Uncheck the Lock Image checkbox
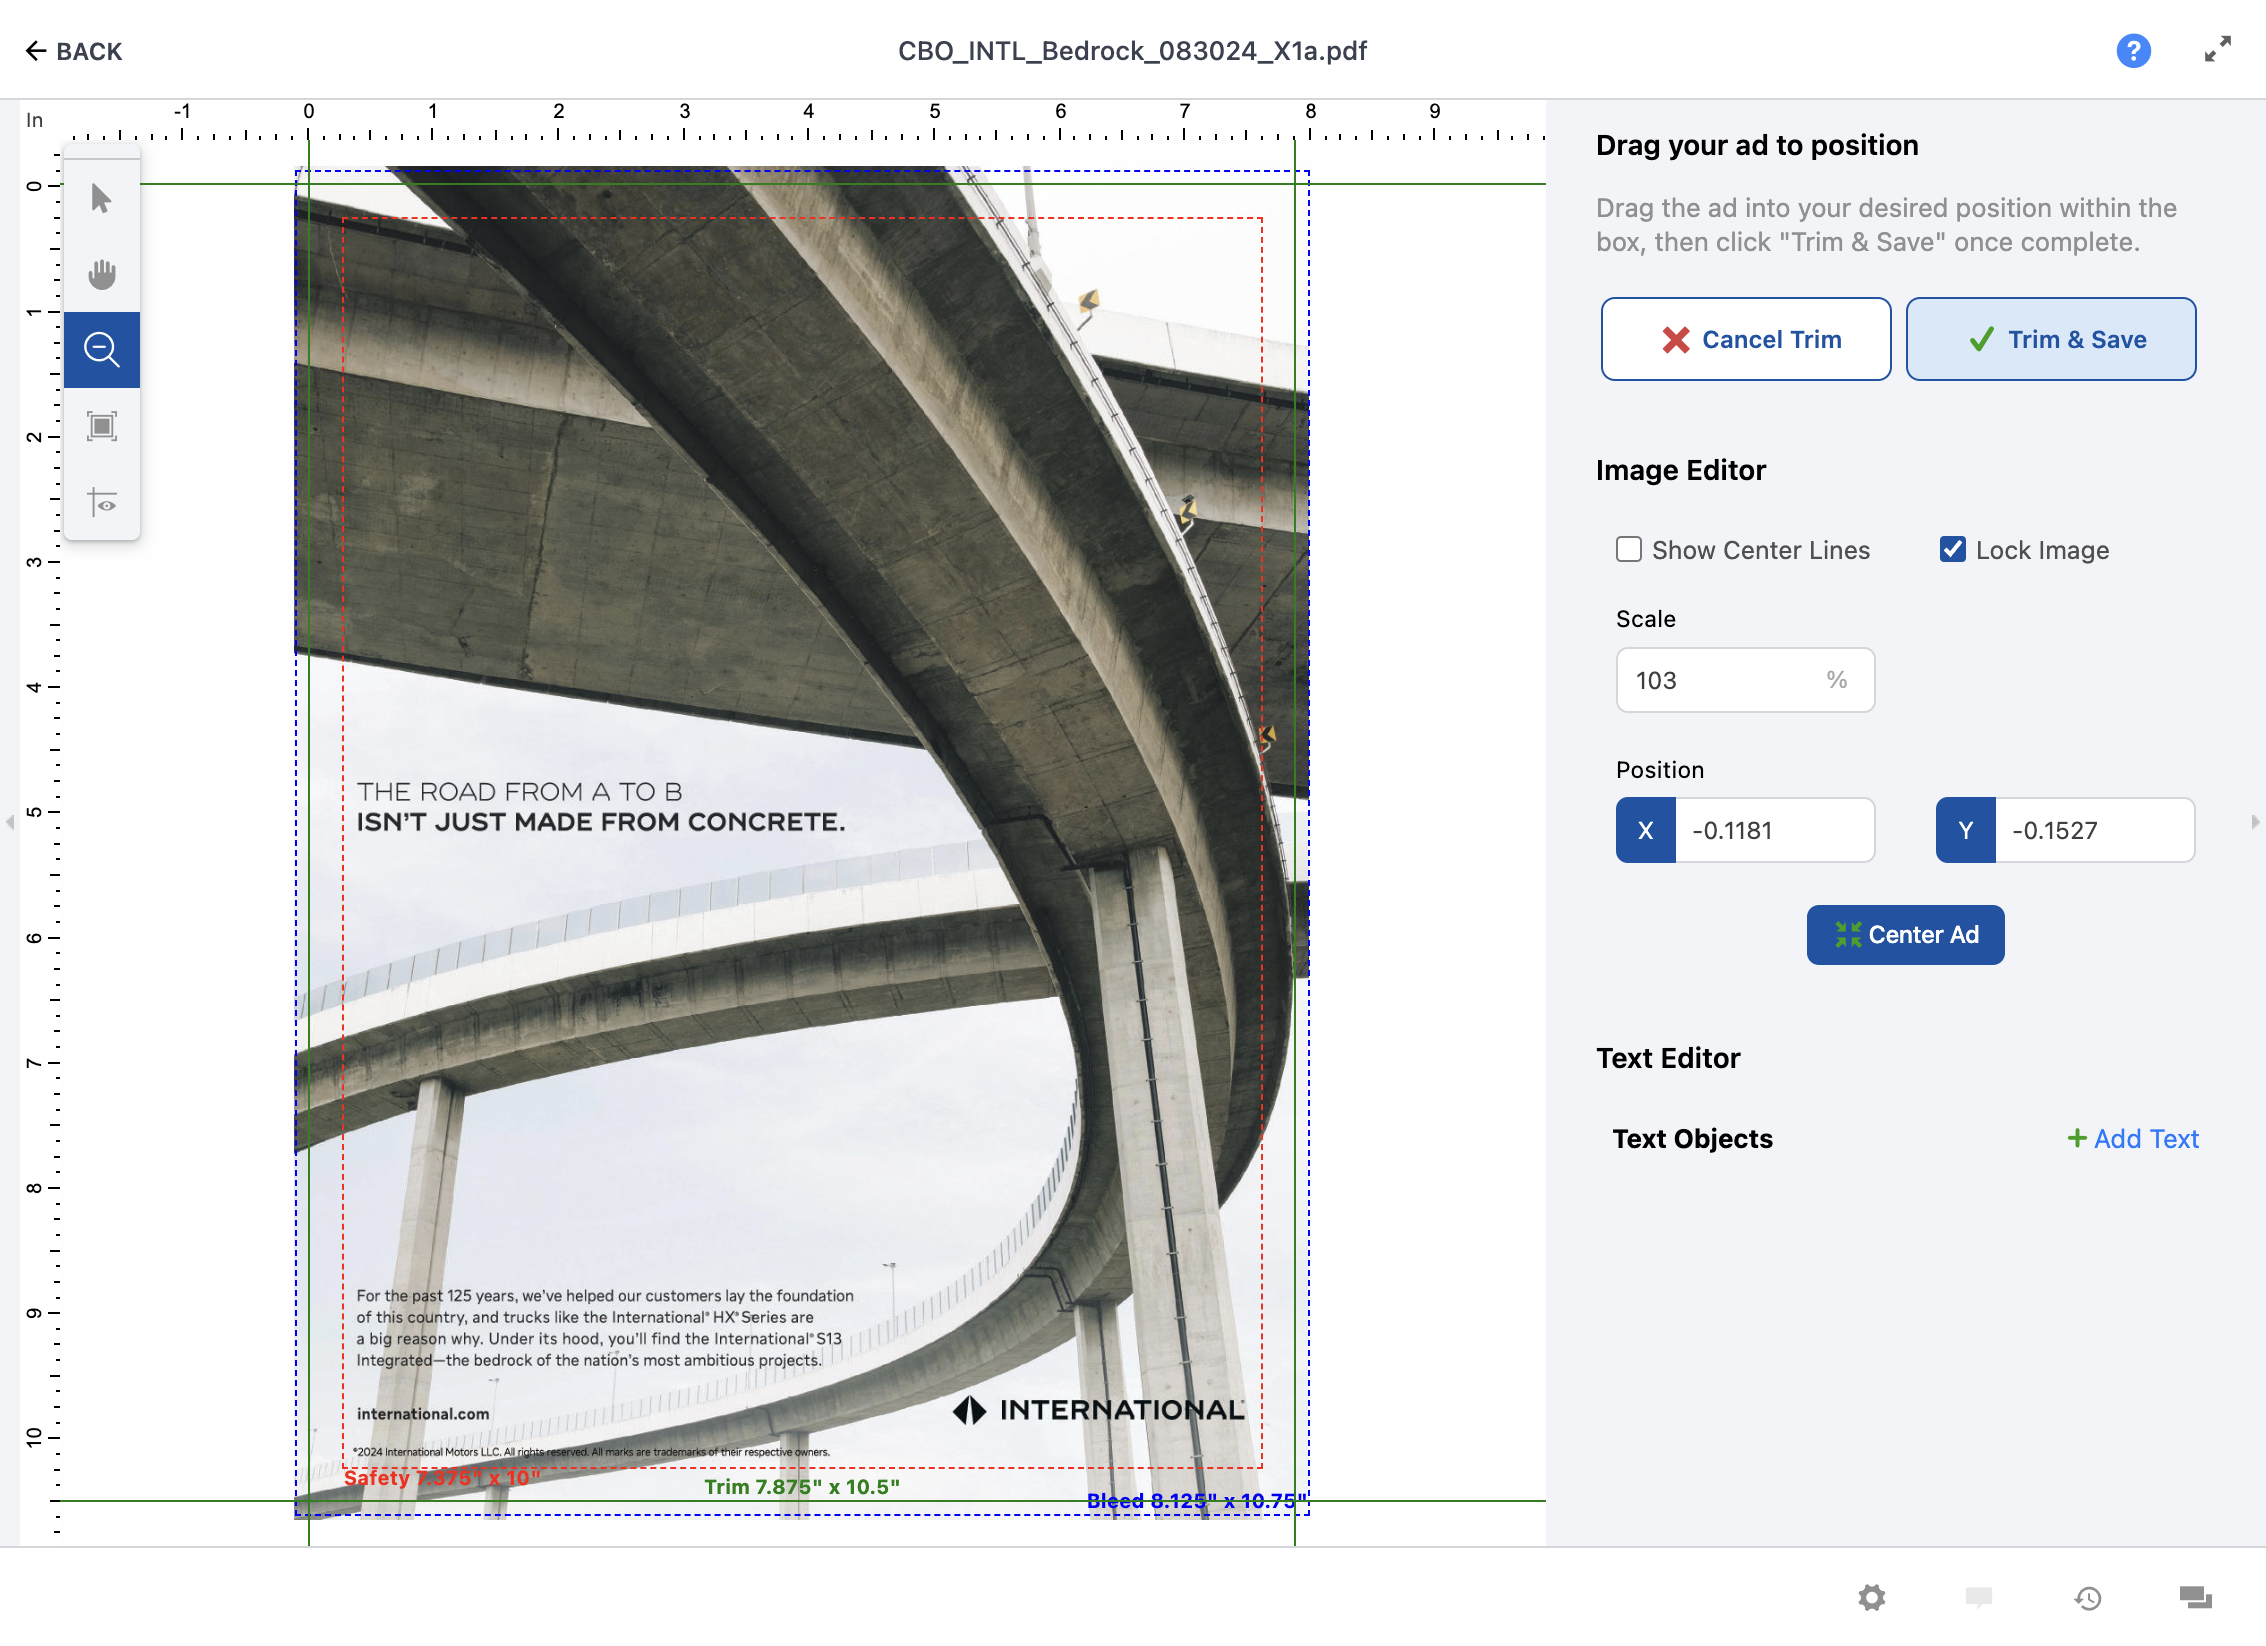Screen dimensions: 2266x1646 point(1952,550)
